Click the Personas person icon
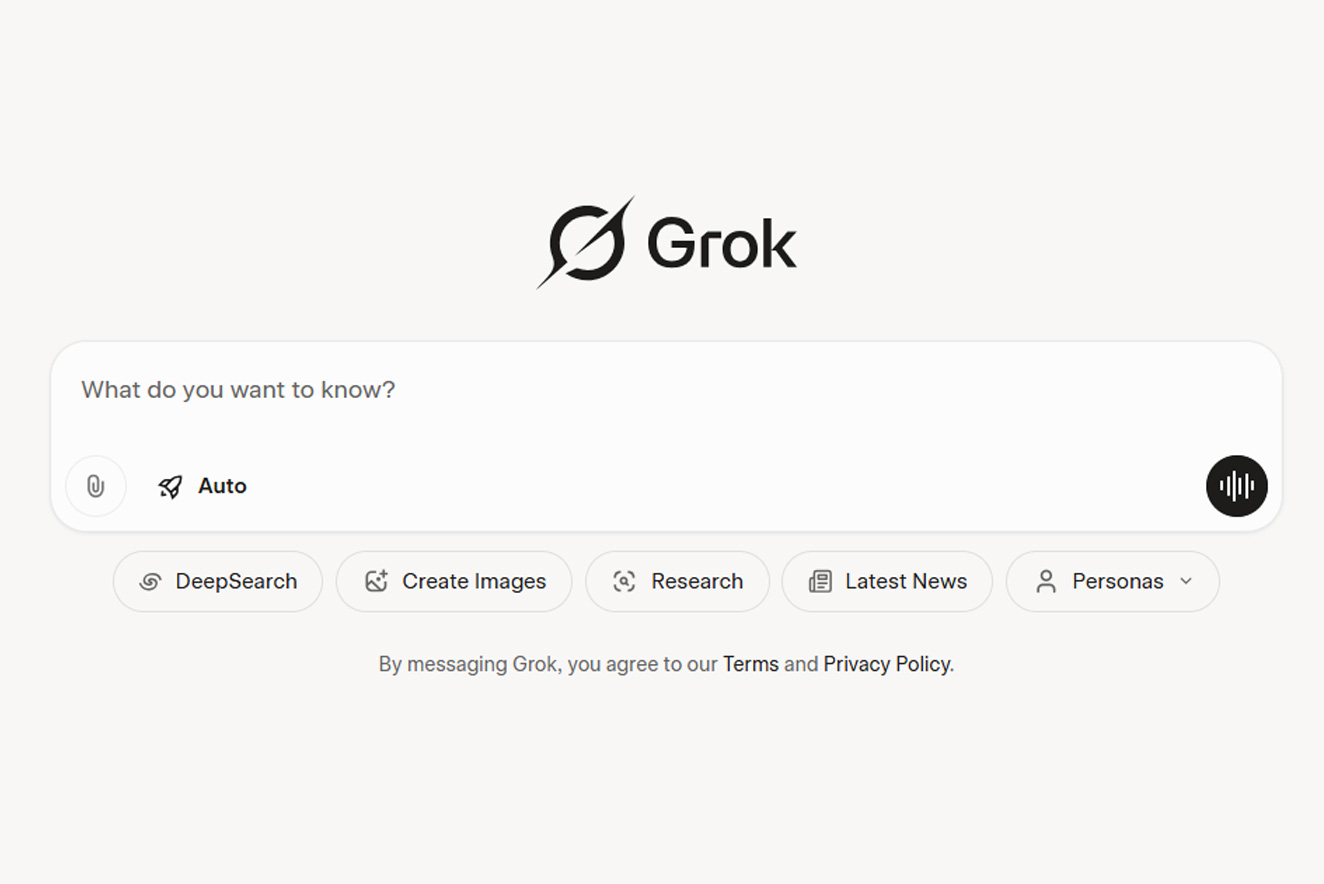 (1046, 582)
